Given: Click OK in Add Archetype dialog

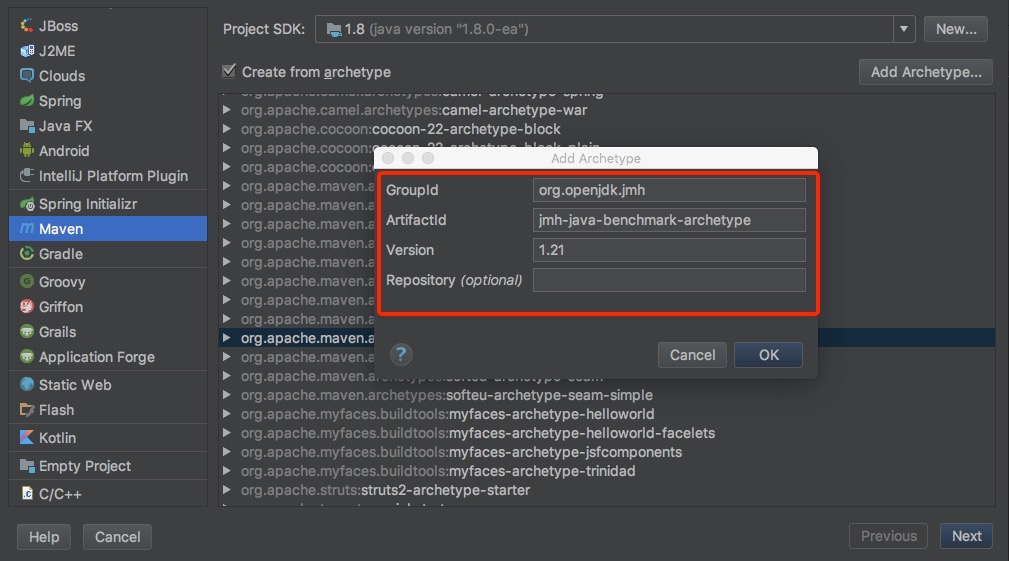Looking at the screenshot, I should (x=768, y=355).
